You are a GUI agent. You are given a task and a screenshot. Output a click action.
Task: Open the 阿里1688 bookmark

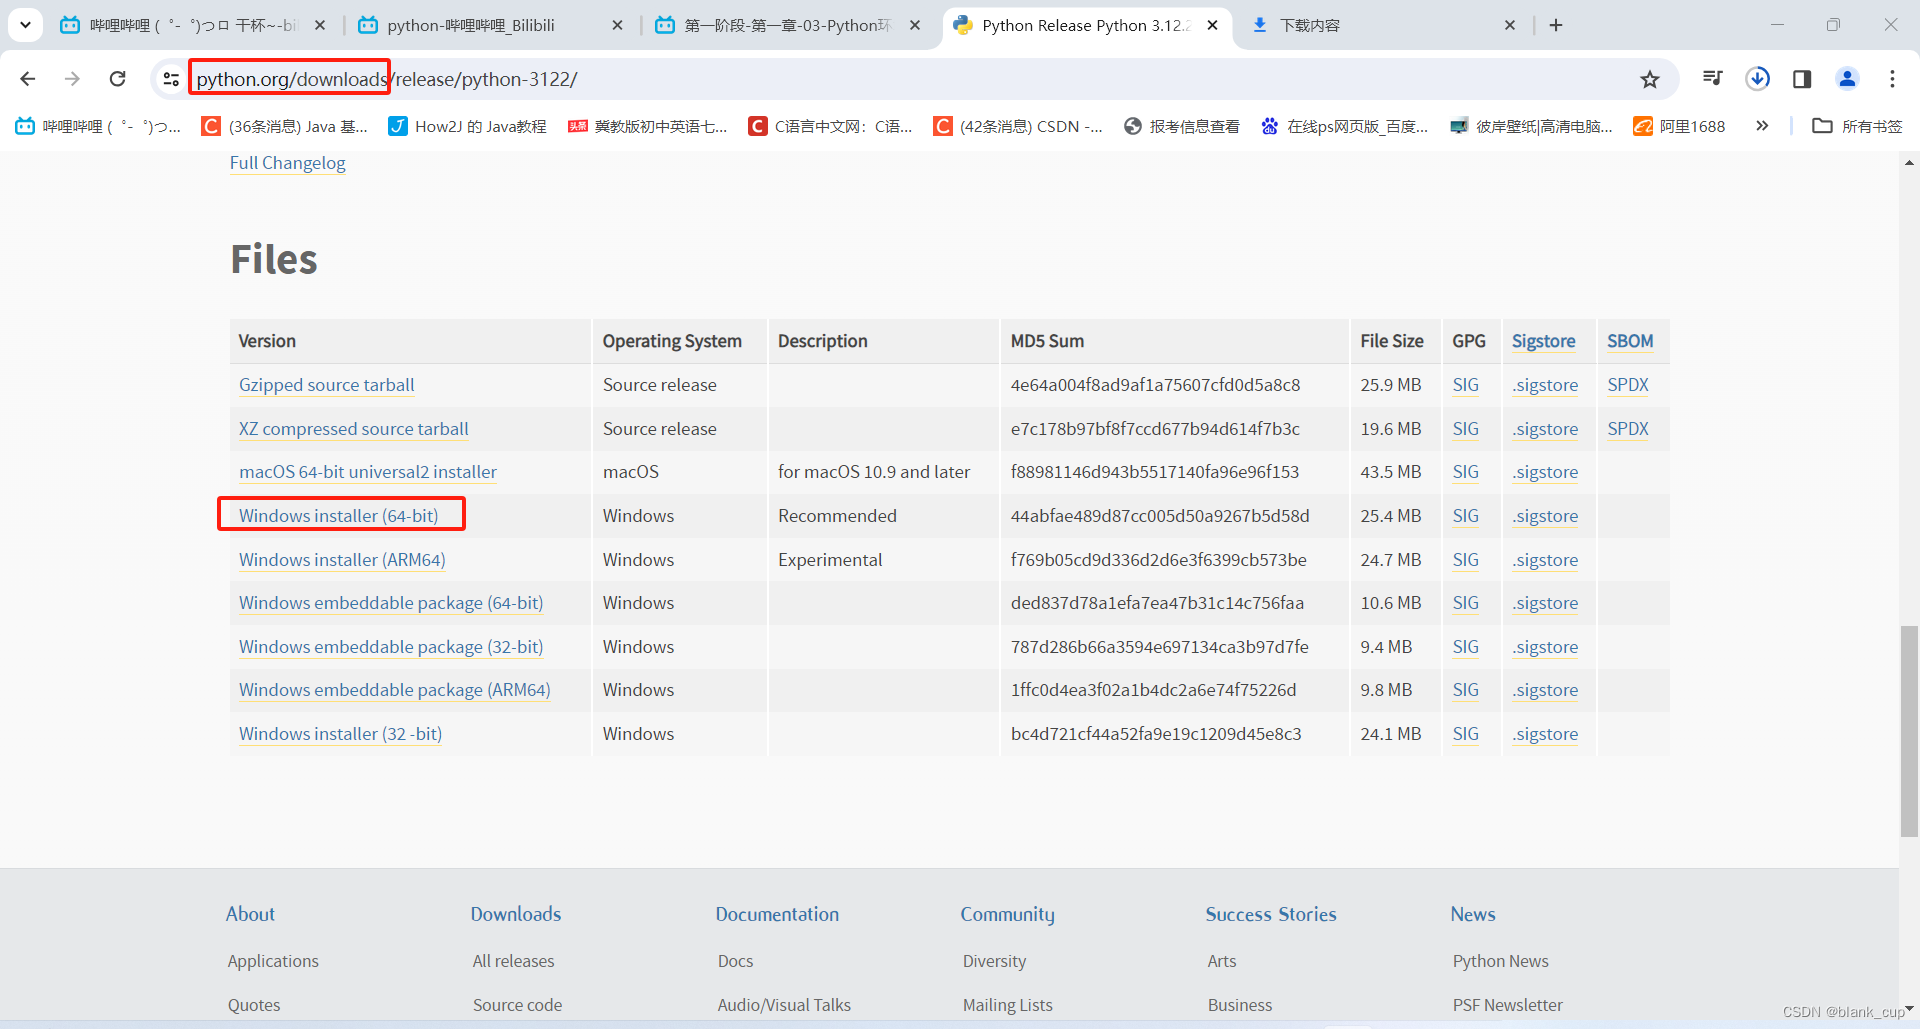[1680, 126]
